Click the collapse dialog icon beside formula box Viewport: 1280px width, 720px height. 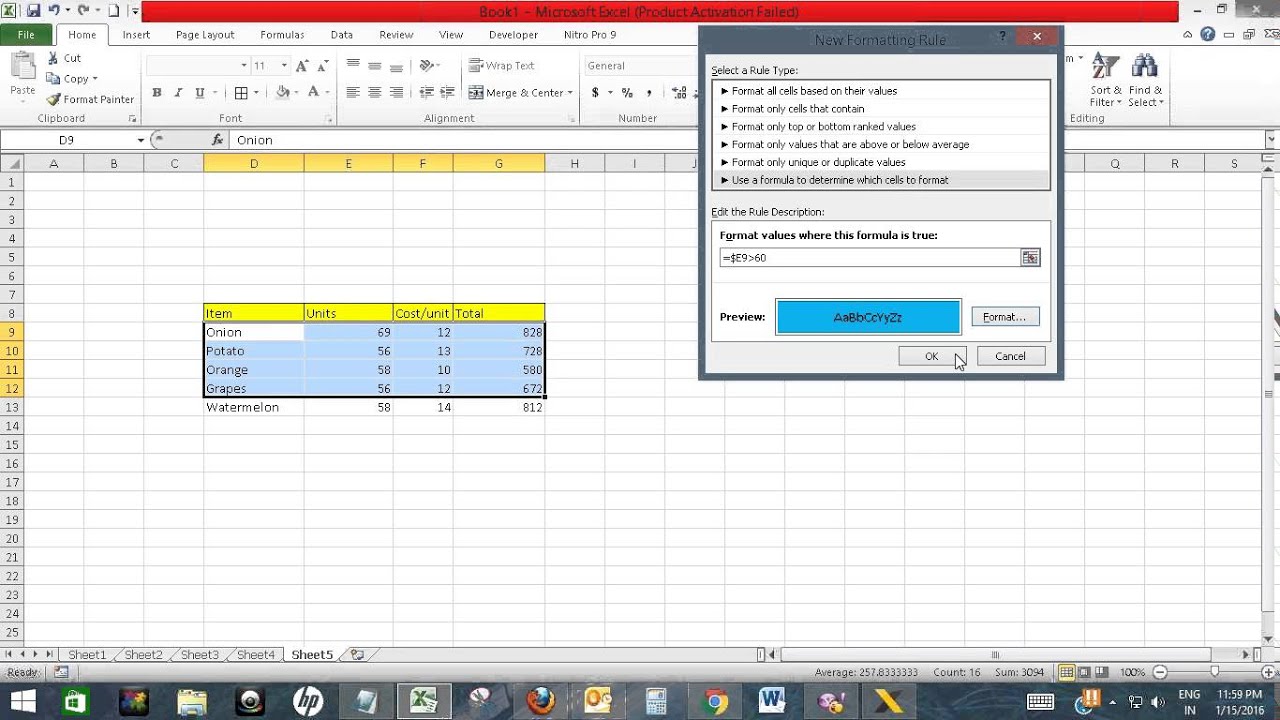click(1030, 258)
